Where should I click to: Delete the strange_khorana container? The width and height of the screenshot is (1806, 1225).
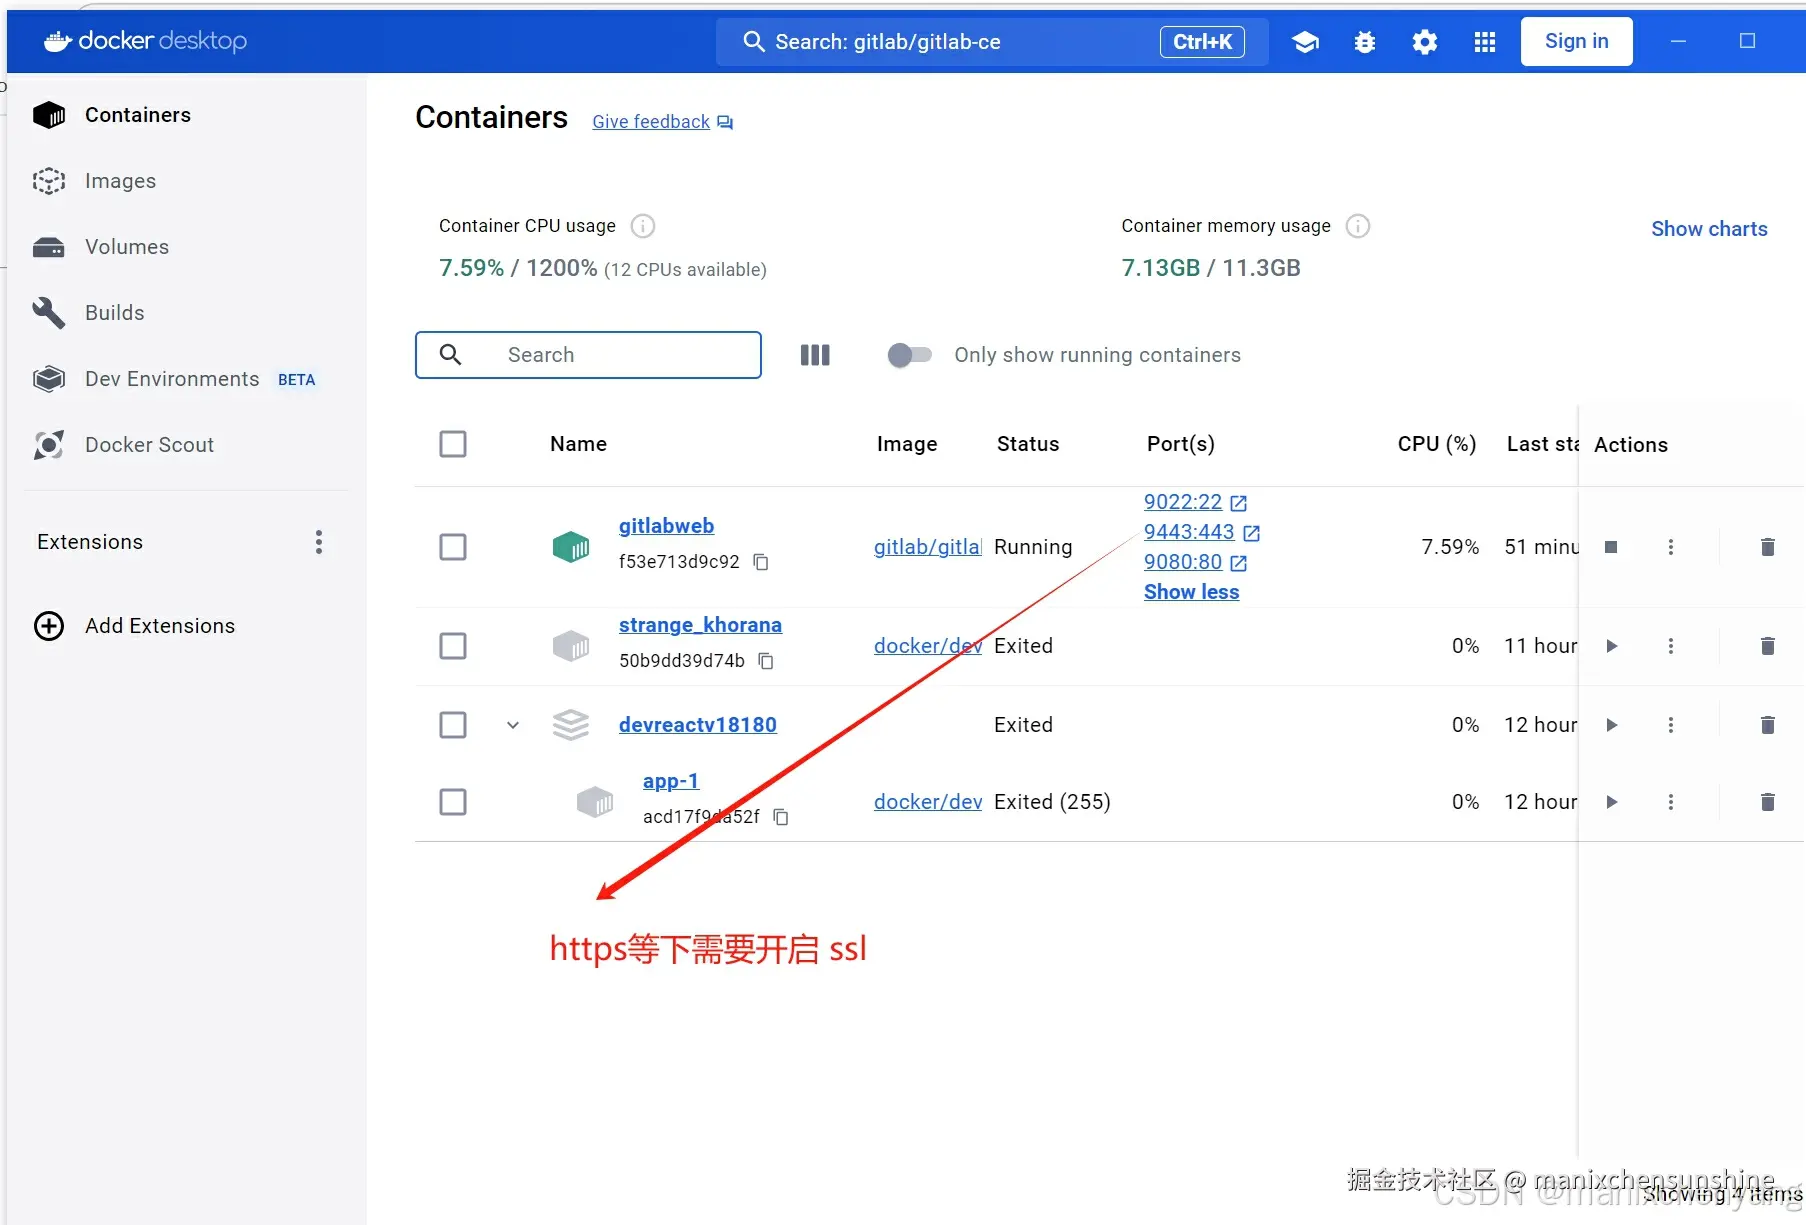tap(1768, 646)
